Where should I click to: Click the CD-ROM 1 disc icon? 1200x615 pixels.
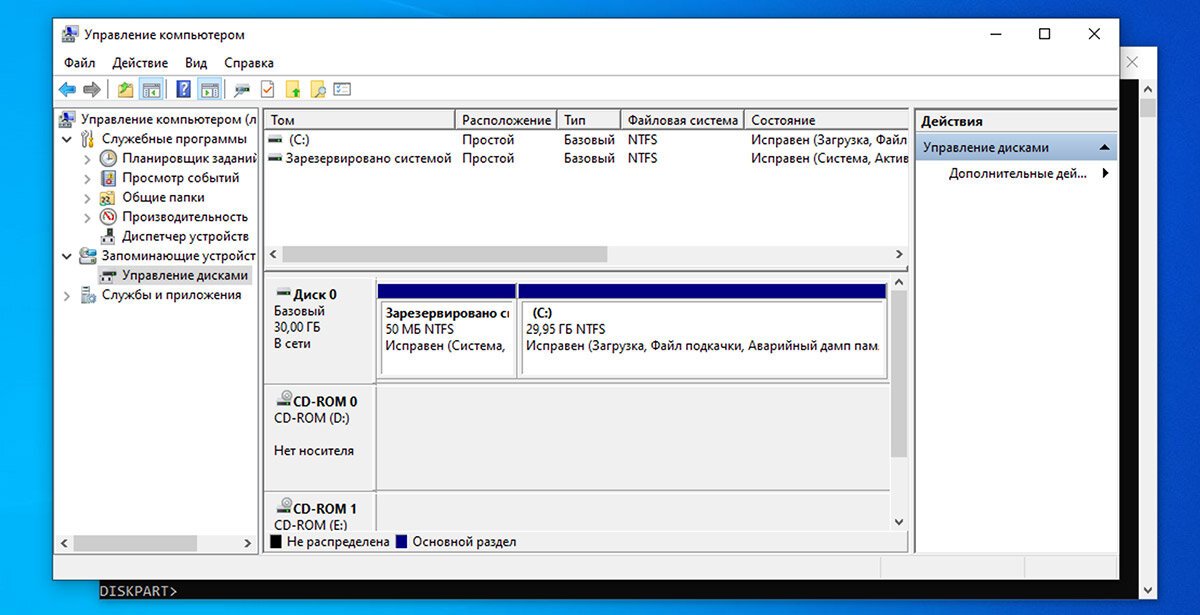pos(284,508)
